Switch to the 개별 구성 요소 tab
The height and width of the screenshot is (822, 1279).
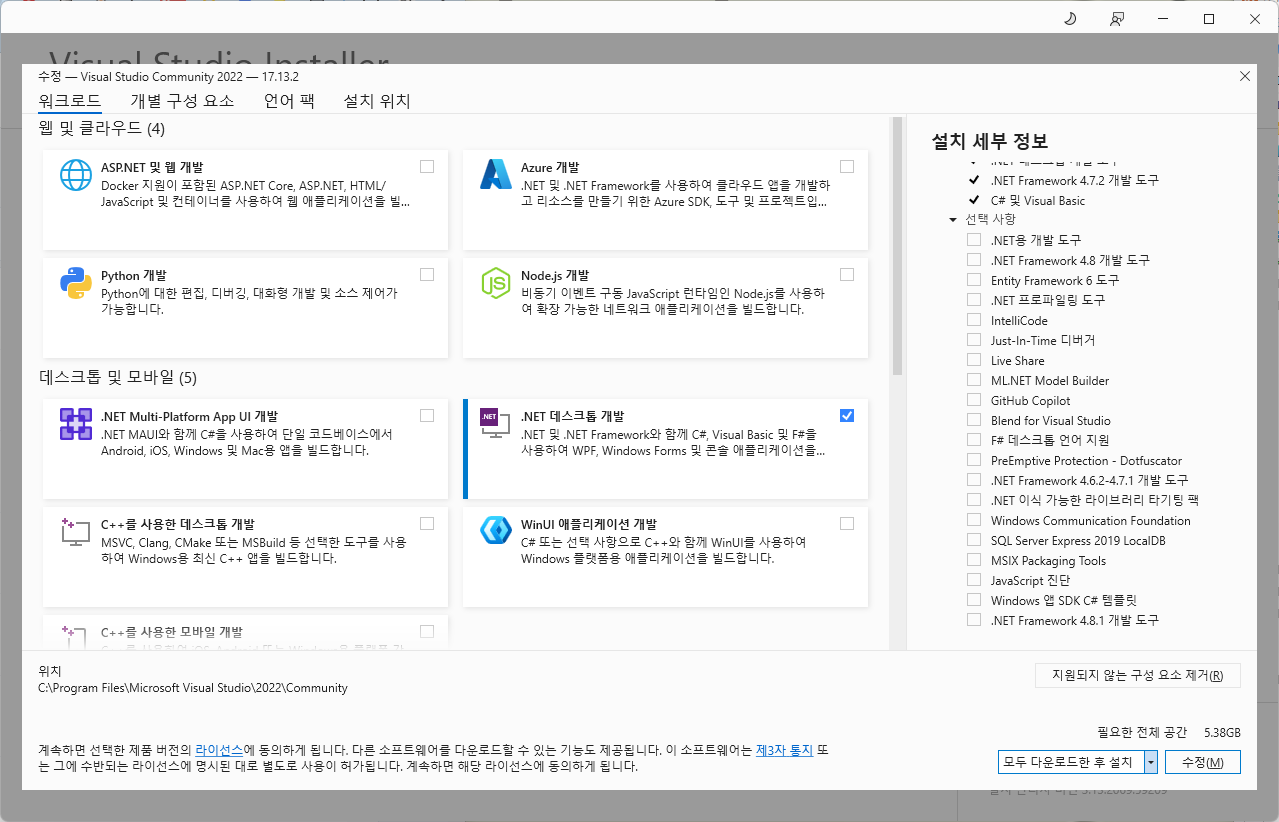pos(182,101)
